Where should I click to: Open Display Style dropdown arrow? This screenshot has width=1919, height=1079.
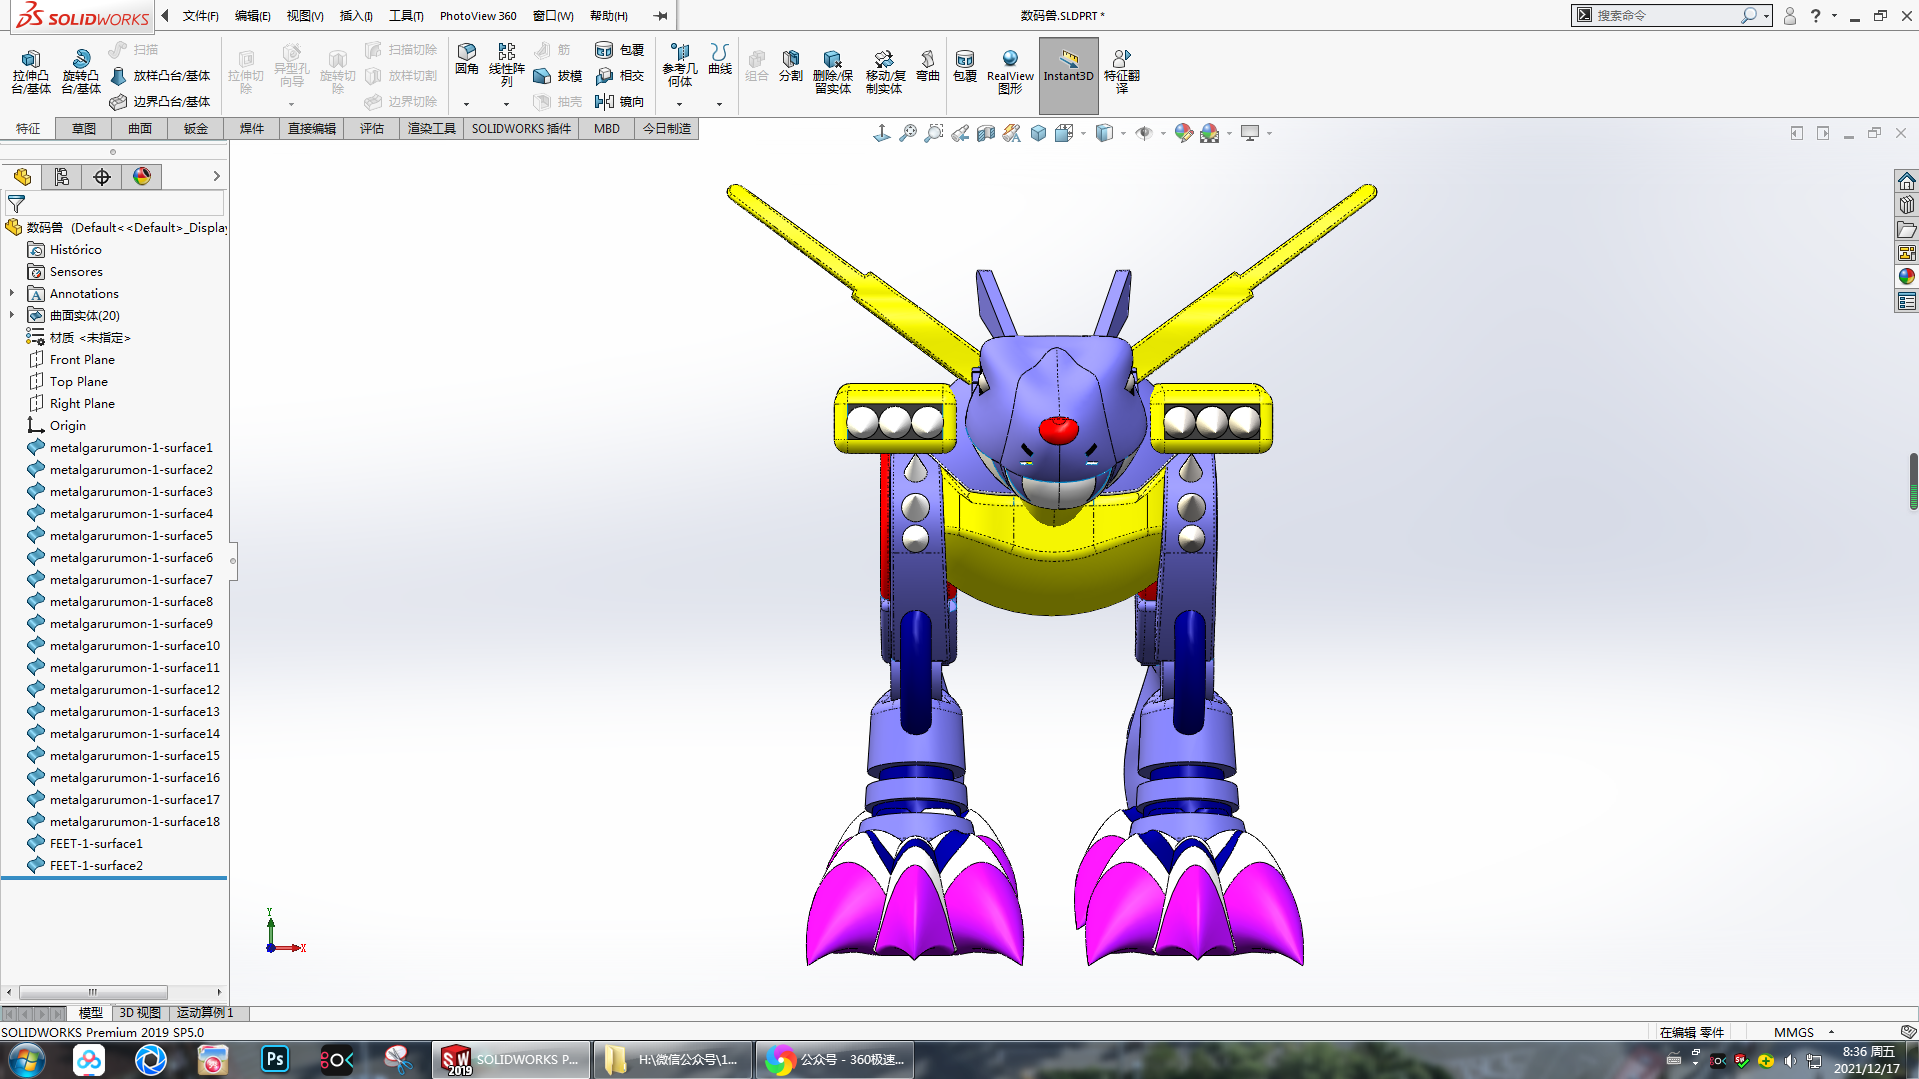coord(1123,134)
